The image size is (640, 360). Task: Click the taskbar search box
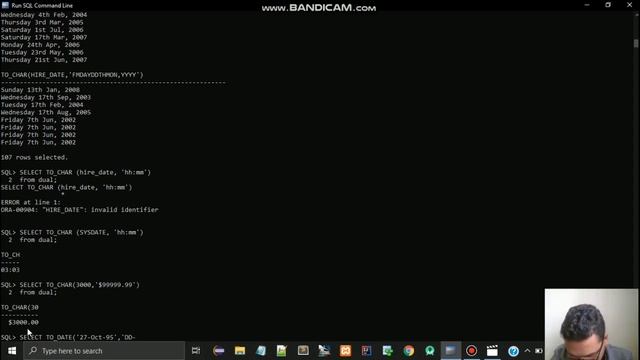104,351
